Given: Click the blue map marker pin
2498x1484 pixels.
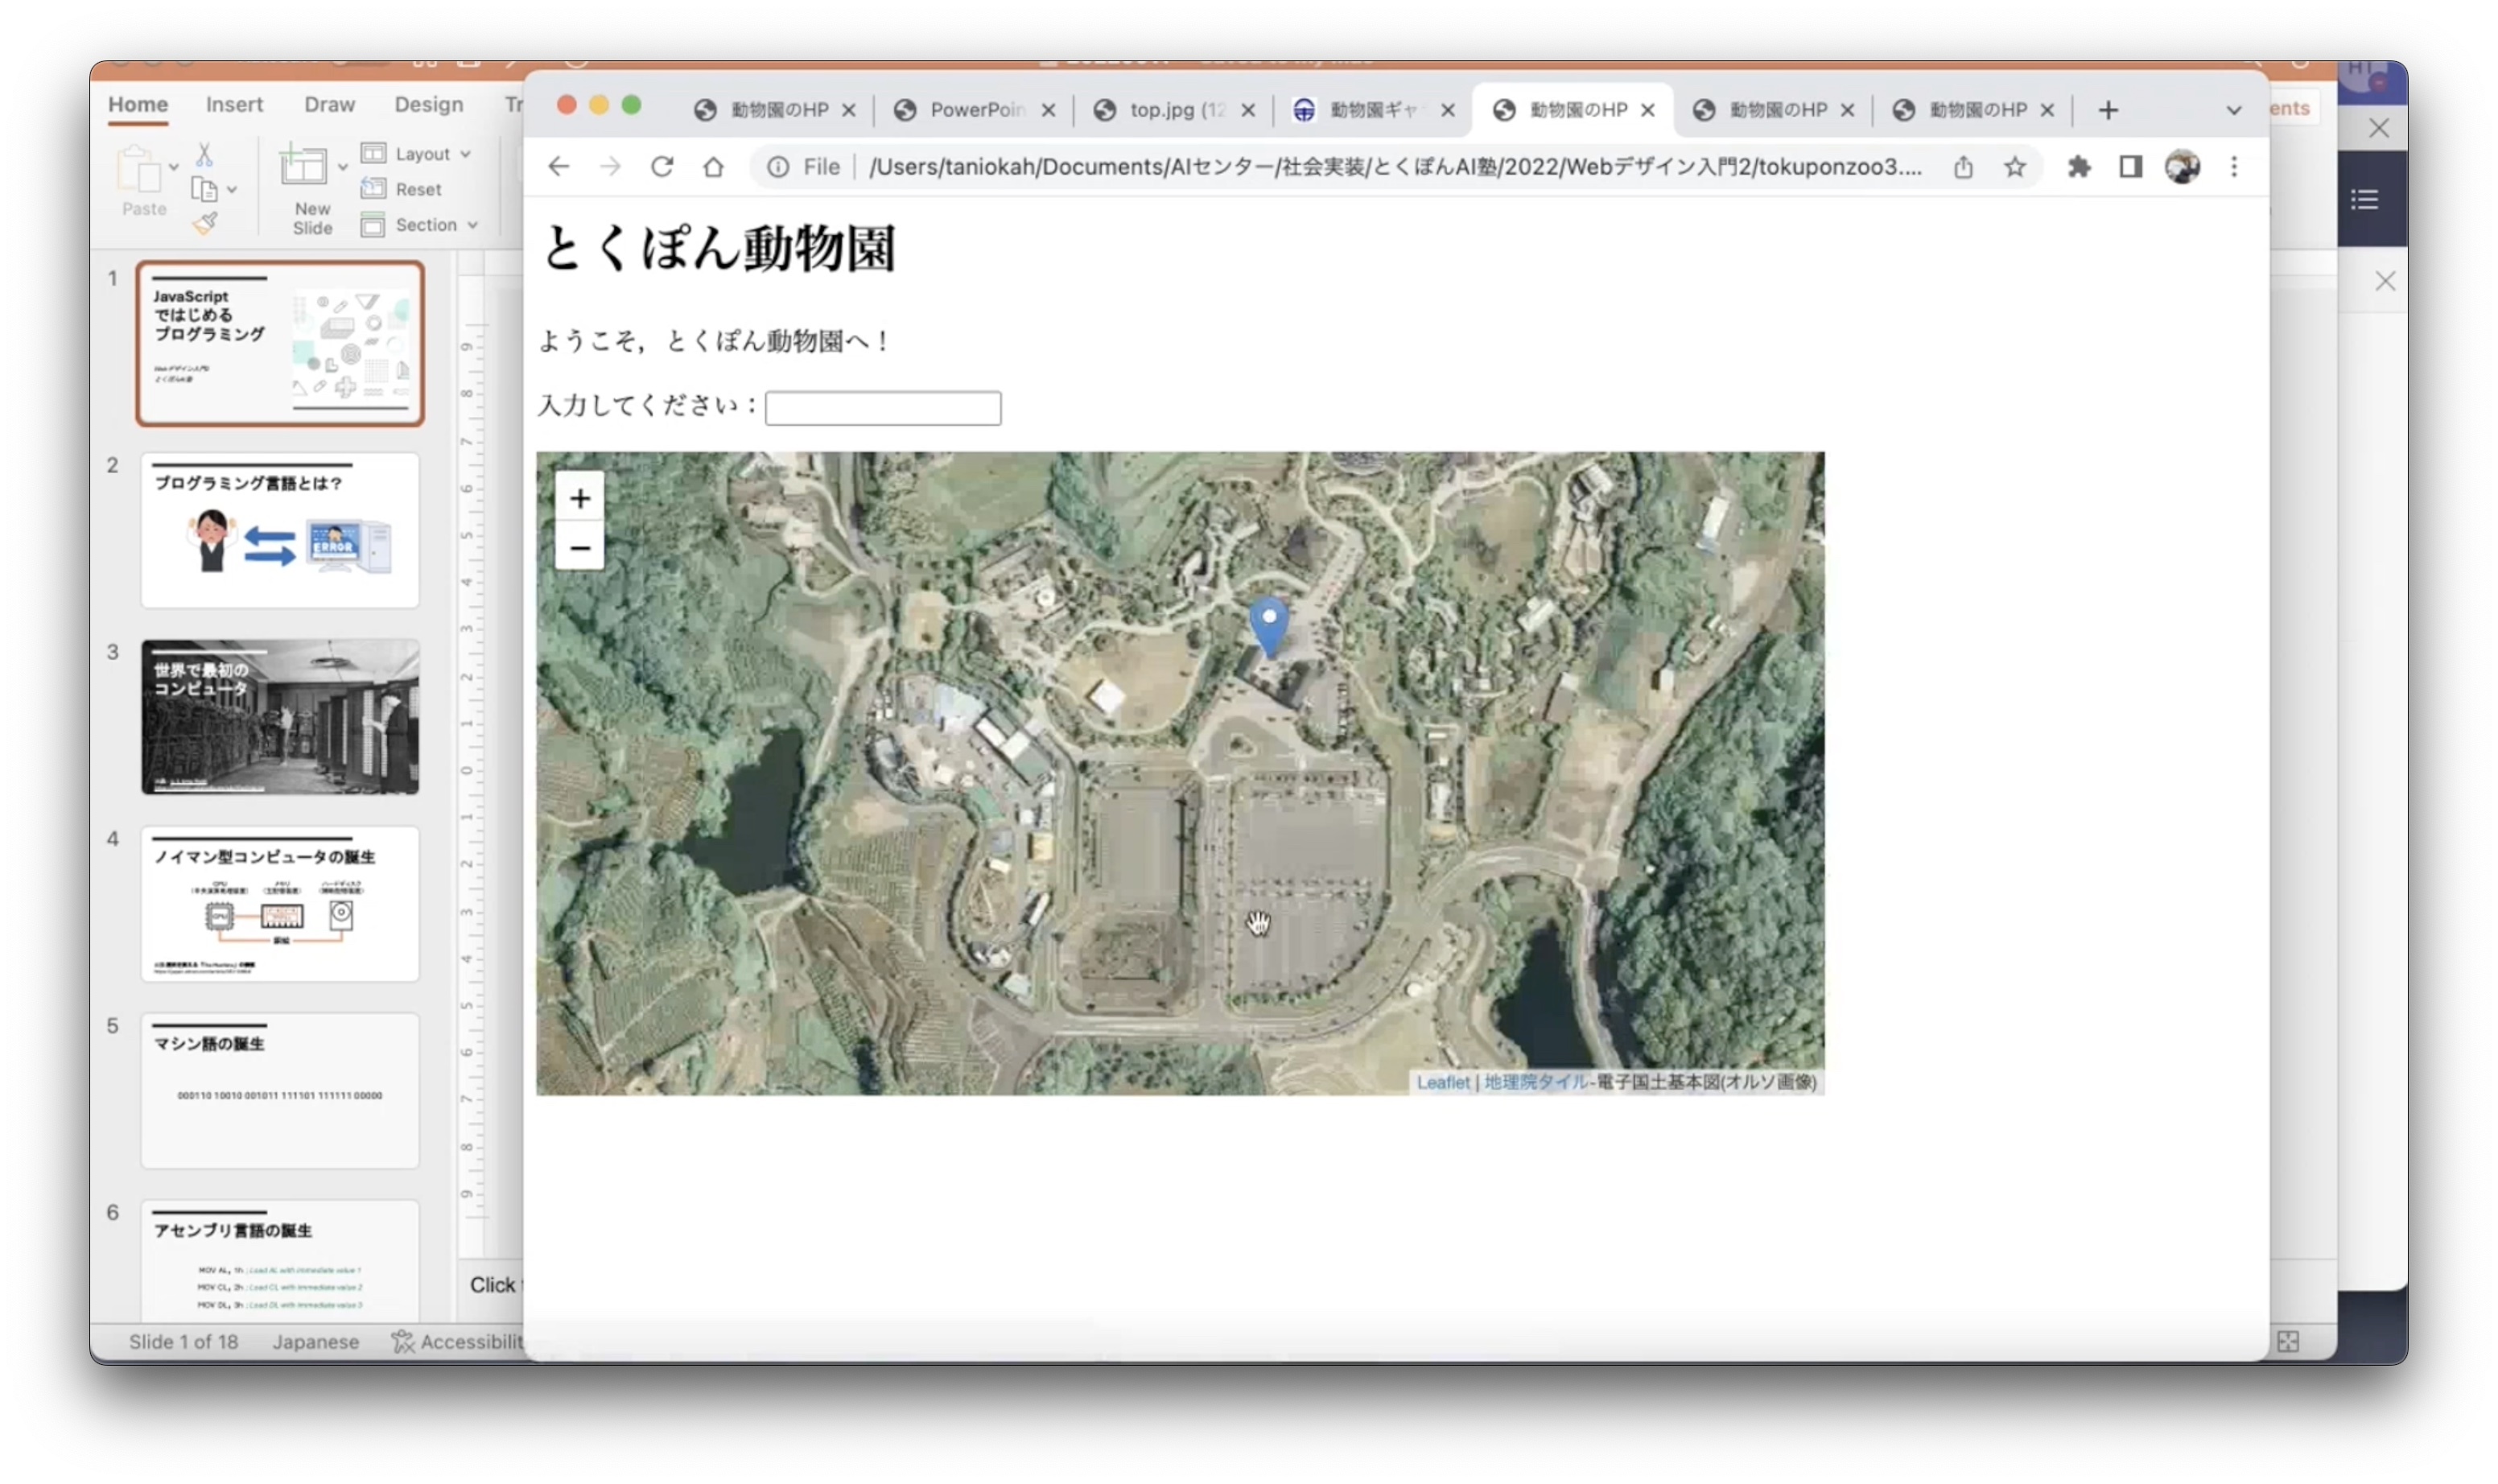Looking at the screenshot, I should point(1269,626).
